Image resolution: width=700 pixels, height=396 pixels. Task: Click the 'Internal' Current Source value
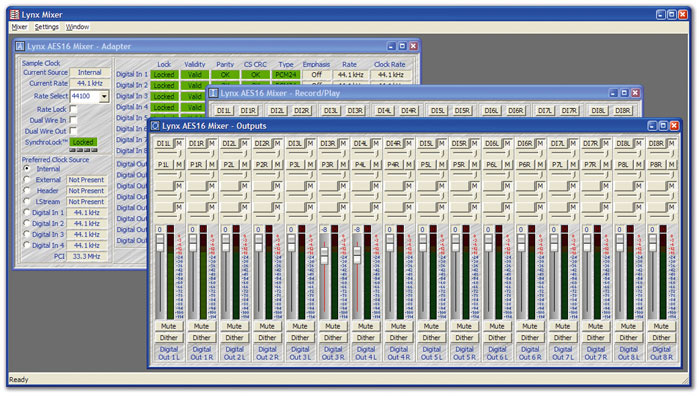(x=89, y=72)
